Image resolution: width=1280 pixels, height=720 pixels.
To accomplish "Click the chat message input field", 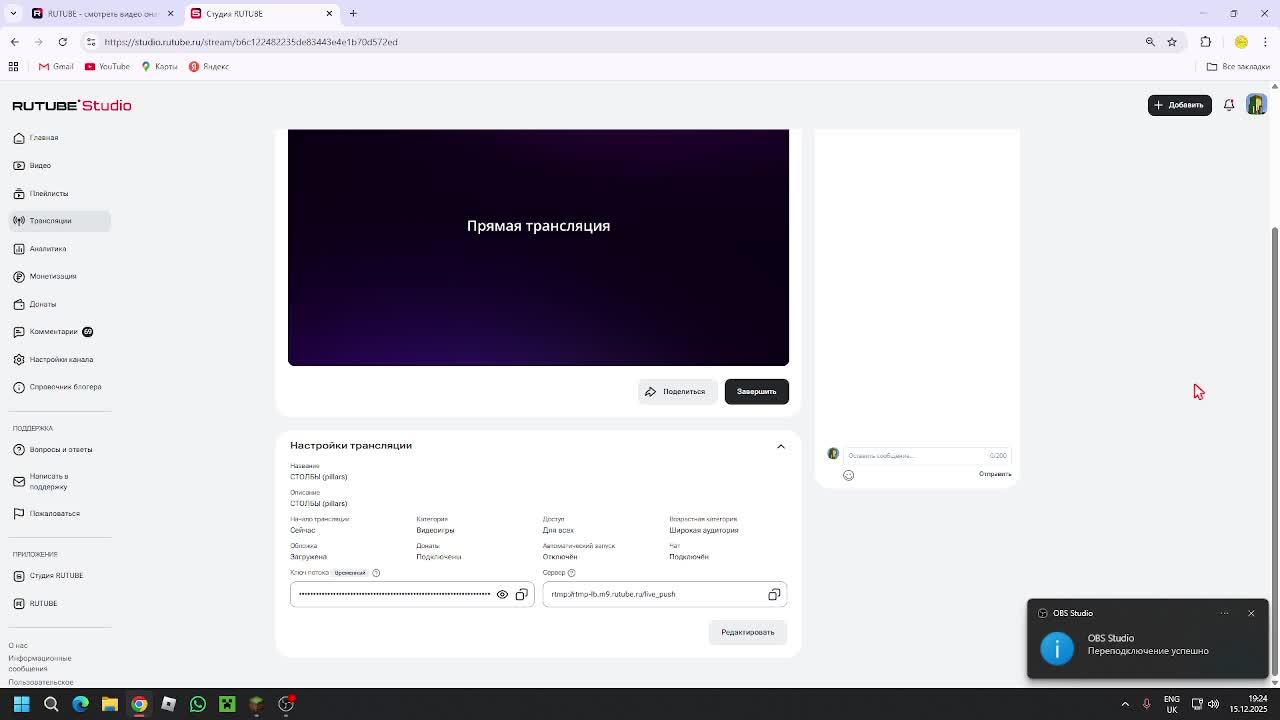I will click(x=927, y=455).
